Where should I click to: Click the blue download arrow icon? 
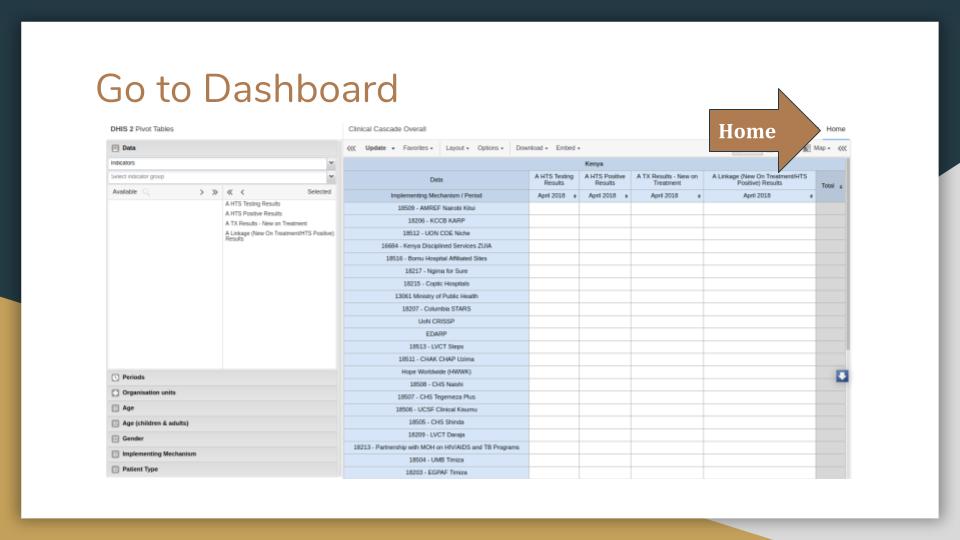[x=842, y=376]
